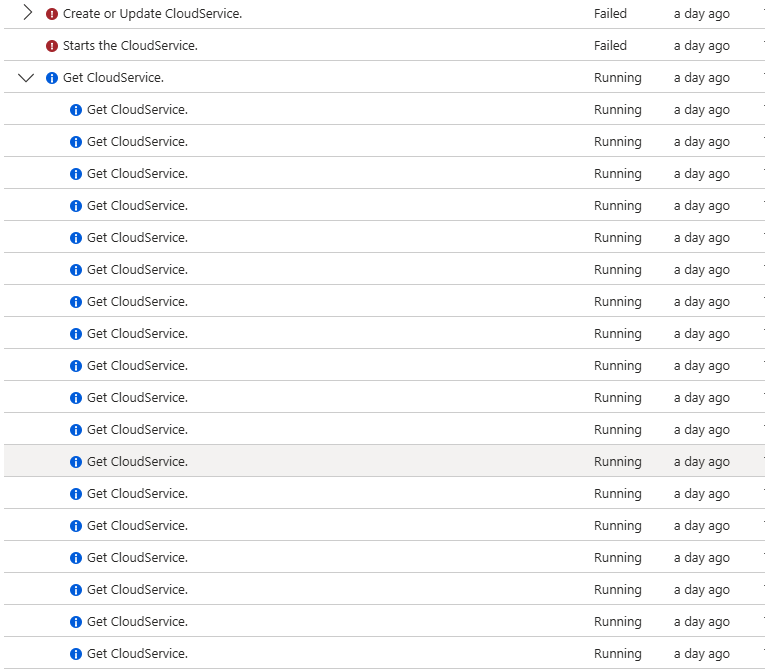Click the error icon beside Starts the CloudService

(x=52, y=46)
